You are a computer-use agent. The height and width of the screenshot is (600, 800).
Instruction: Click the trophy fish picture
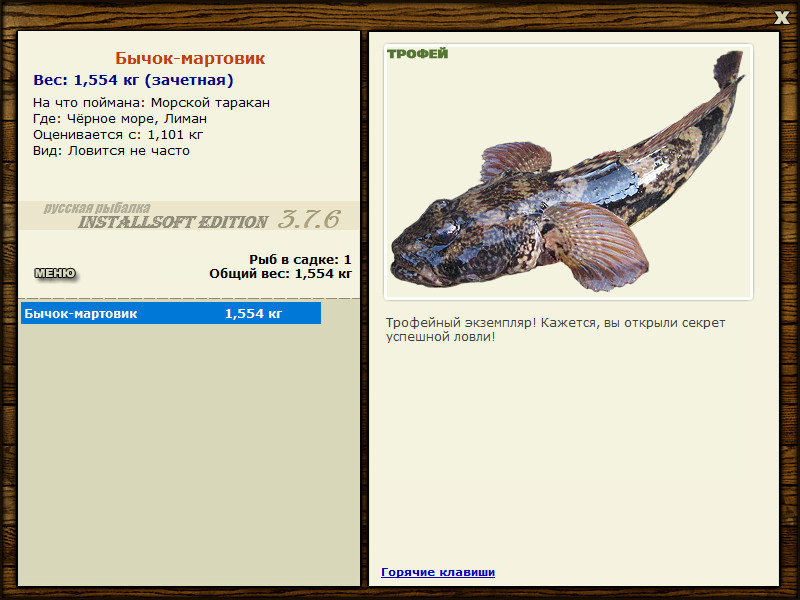(x=568, y=172)
